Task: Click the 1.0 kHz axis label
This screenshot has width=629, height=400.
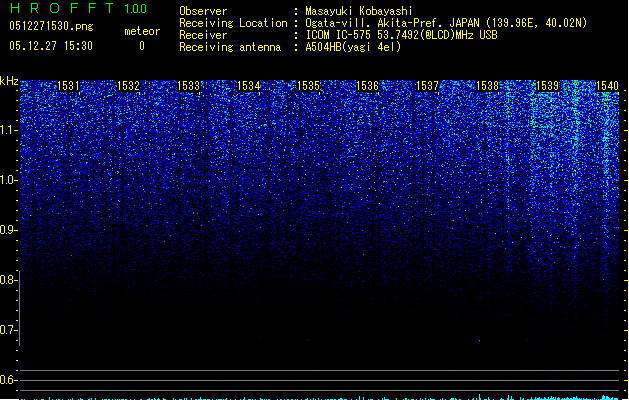Action: click(x=9, y=180)
